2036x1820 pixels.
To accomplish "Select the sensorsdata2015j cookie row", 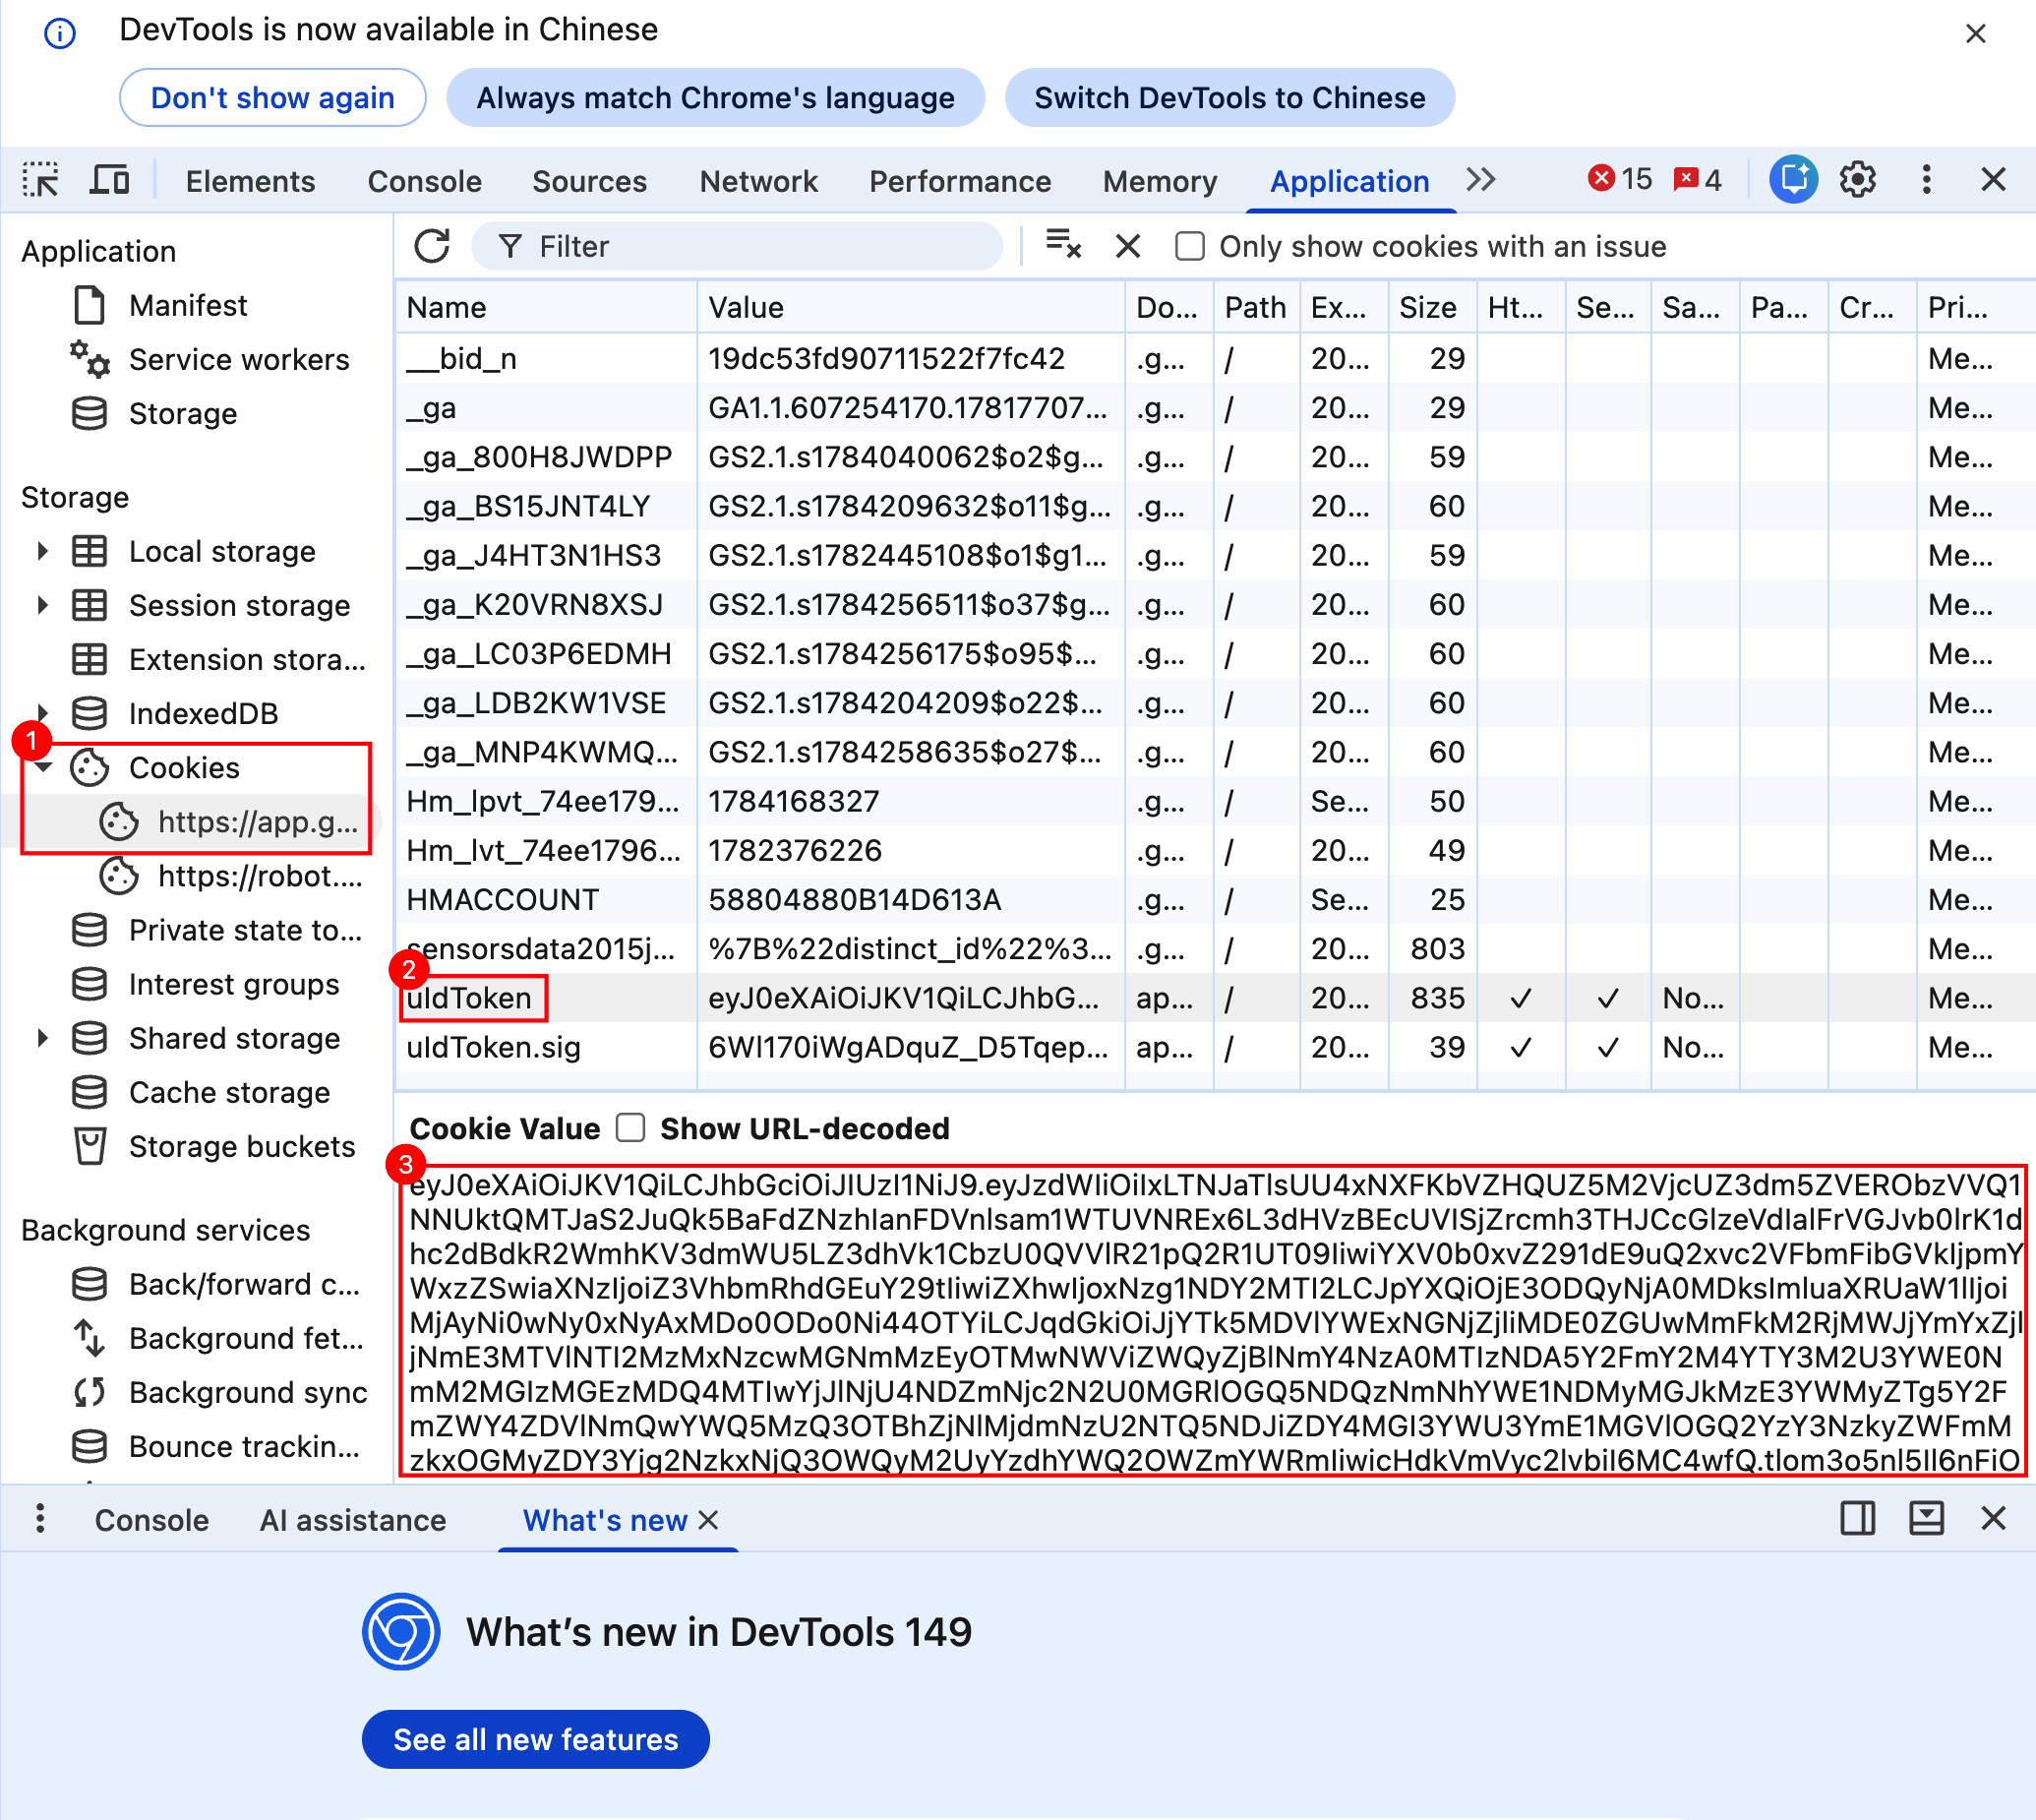I will (x=1215, y=948).
